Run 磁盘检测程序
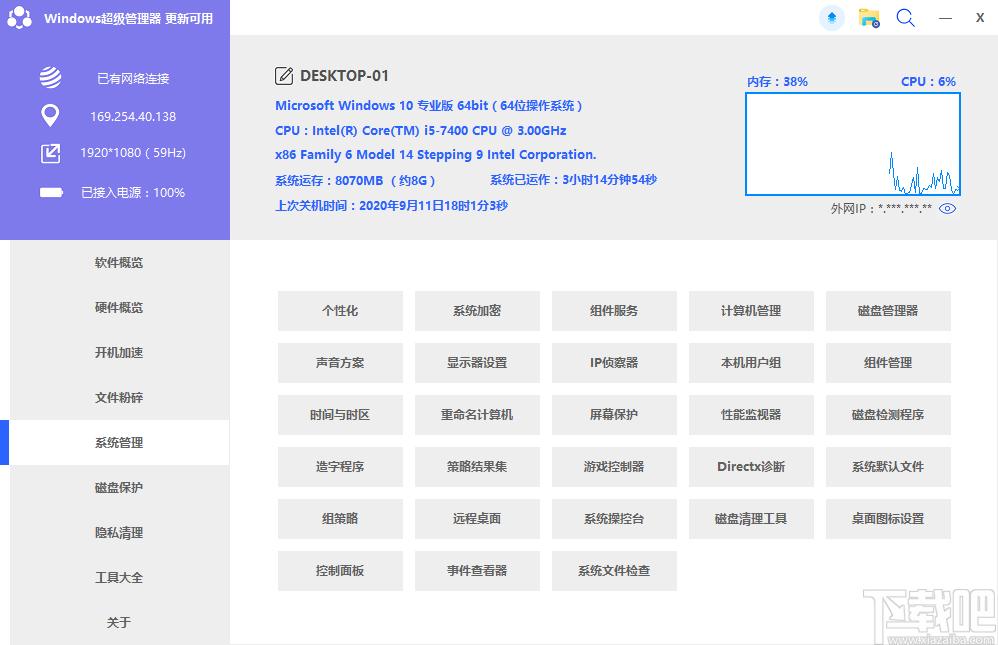998x645 pixels. coord(888,415)
